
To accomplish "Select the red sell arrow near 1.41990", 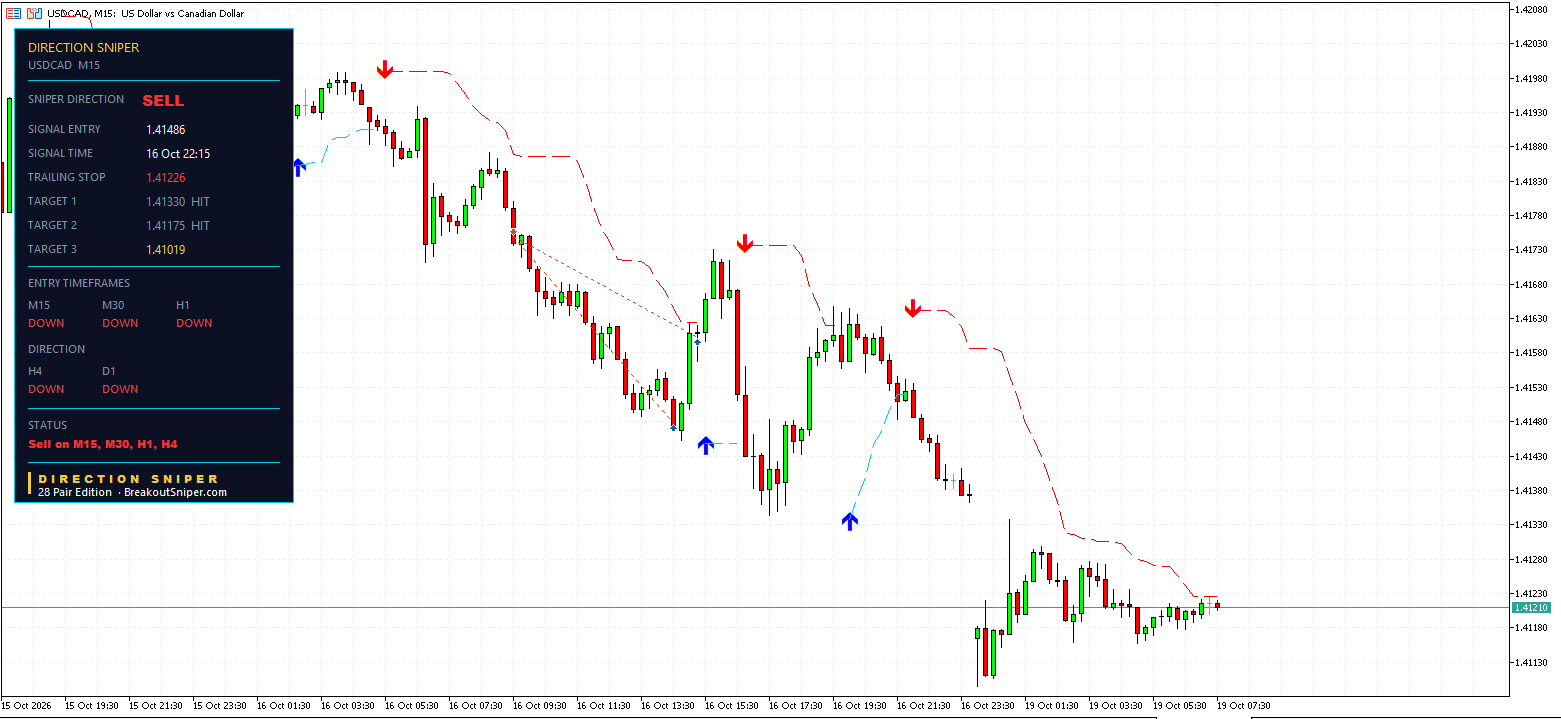I will coord(385,69).
